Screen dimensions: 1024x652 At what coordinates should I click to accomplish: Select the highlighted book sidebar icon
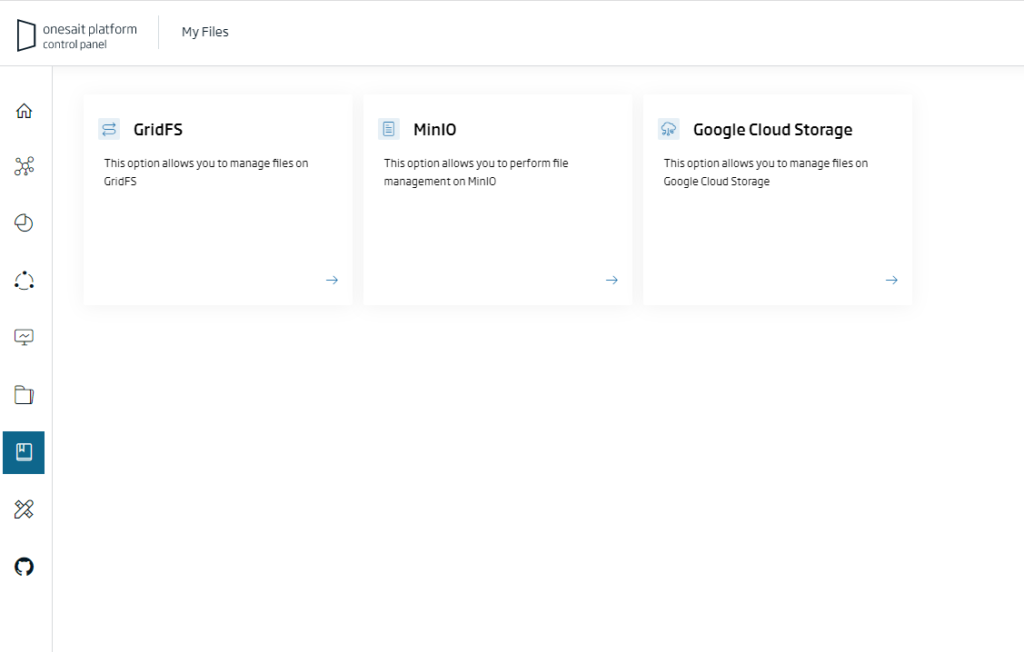[x=24, y=452]
